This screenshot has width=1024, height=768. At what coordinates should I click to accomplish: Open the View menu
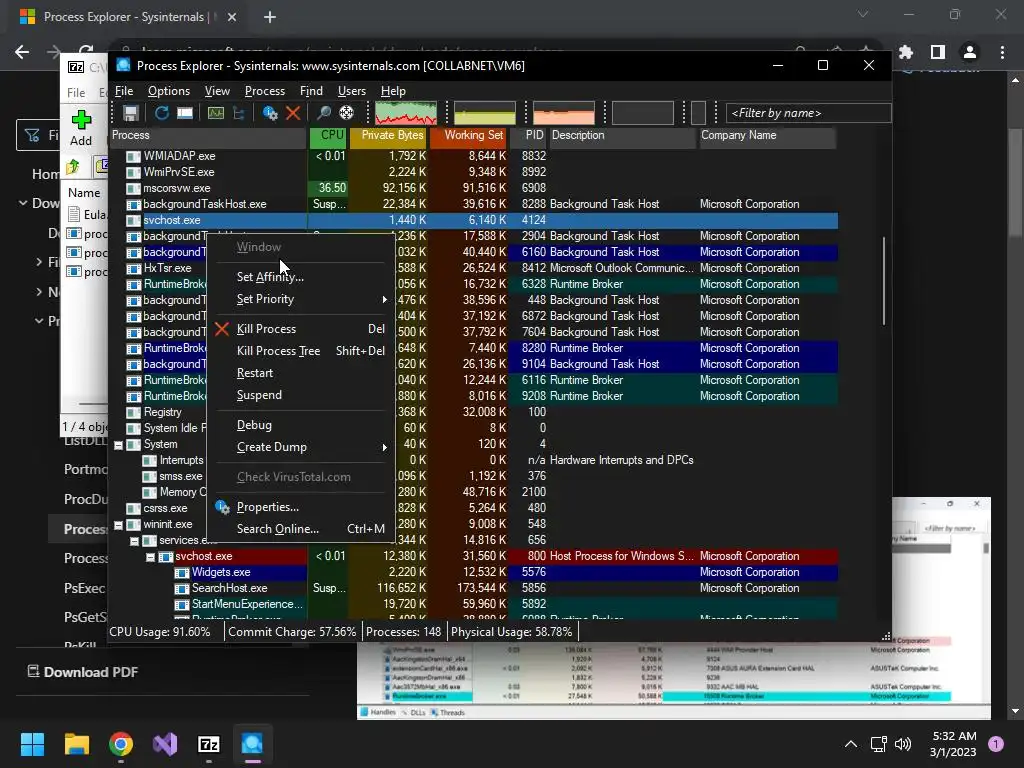point(217,91)
